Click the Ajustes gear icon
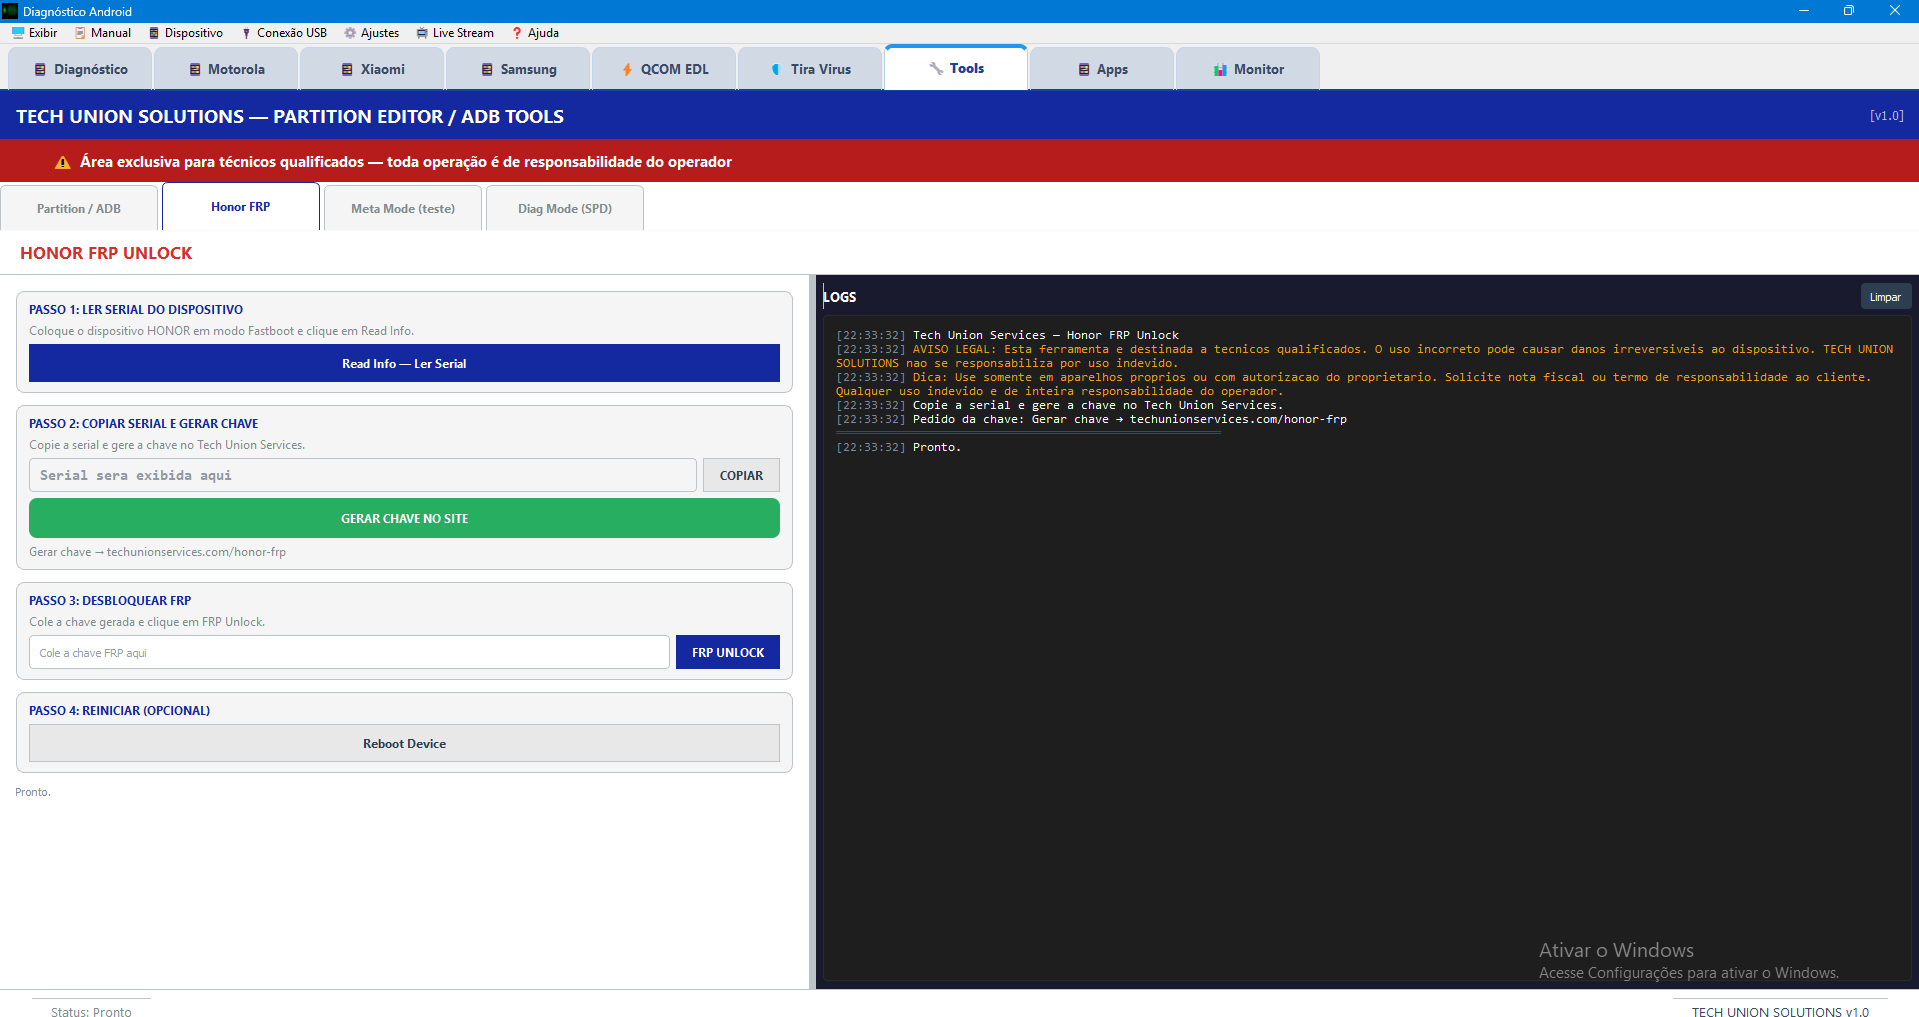Viewport: 1919px width, 1017px height. coord(350,33)
